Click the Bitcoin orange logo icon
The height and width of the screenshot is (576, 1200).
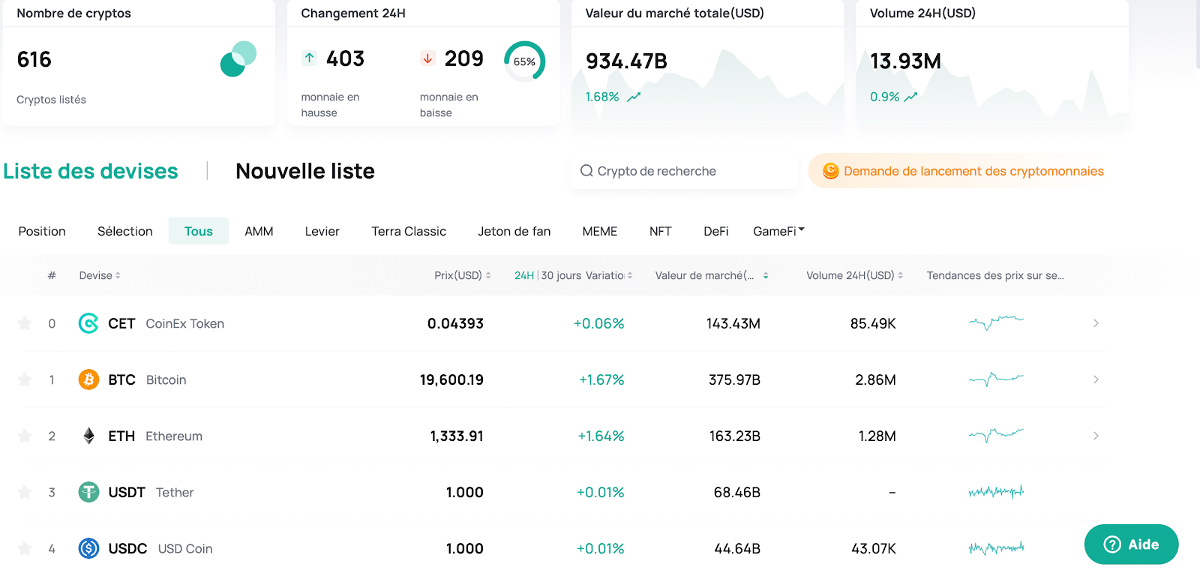point(89,379)
